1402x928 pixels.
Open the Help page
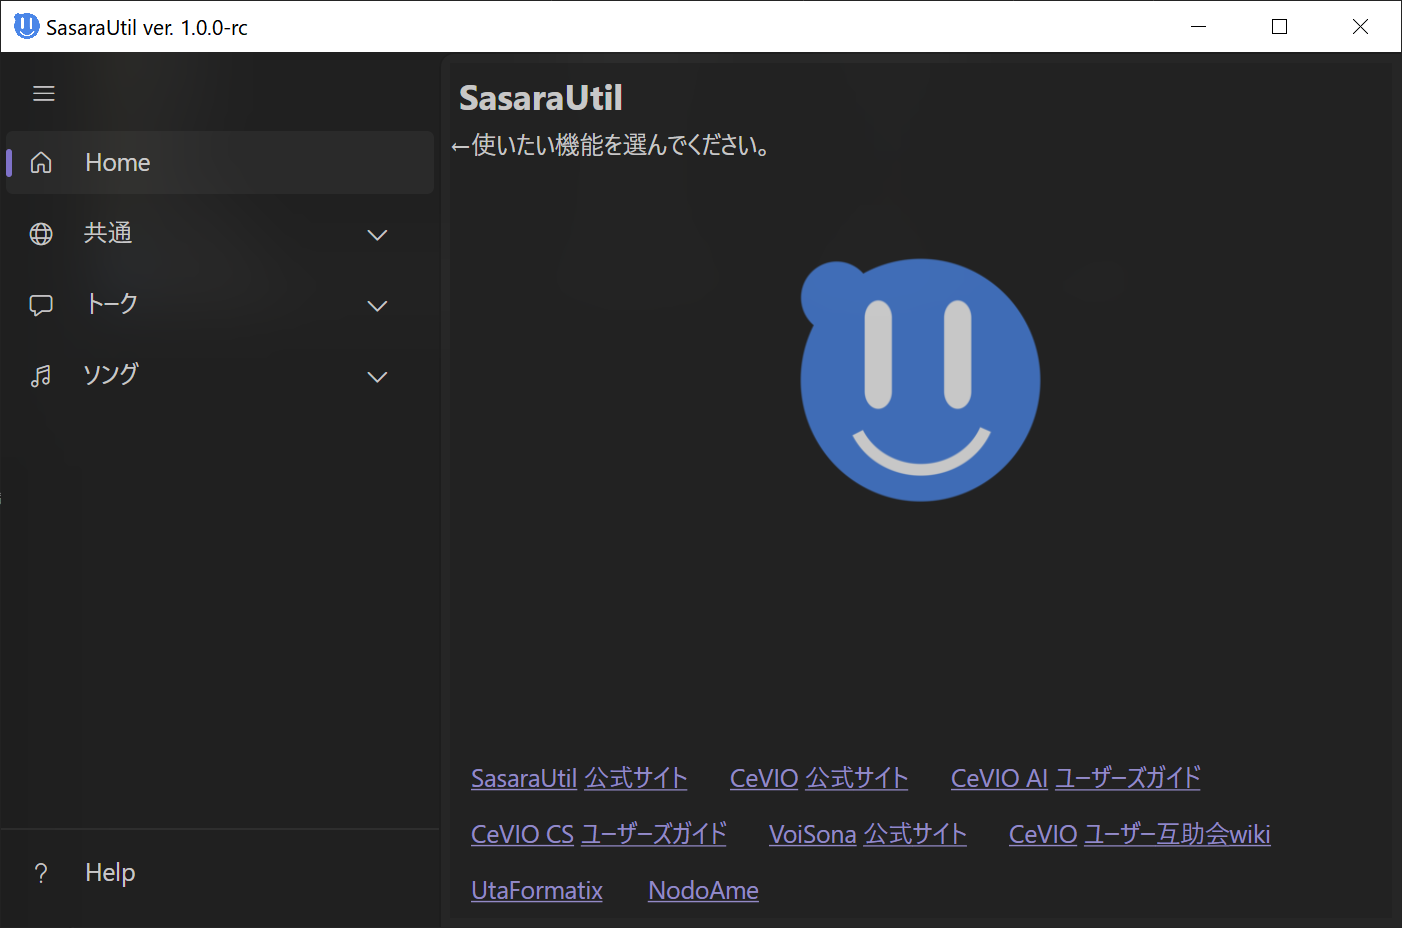pos(220,873)
